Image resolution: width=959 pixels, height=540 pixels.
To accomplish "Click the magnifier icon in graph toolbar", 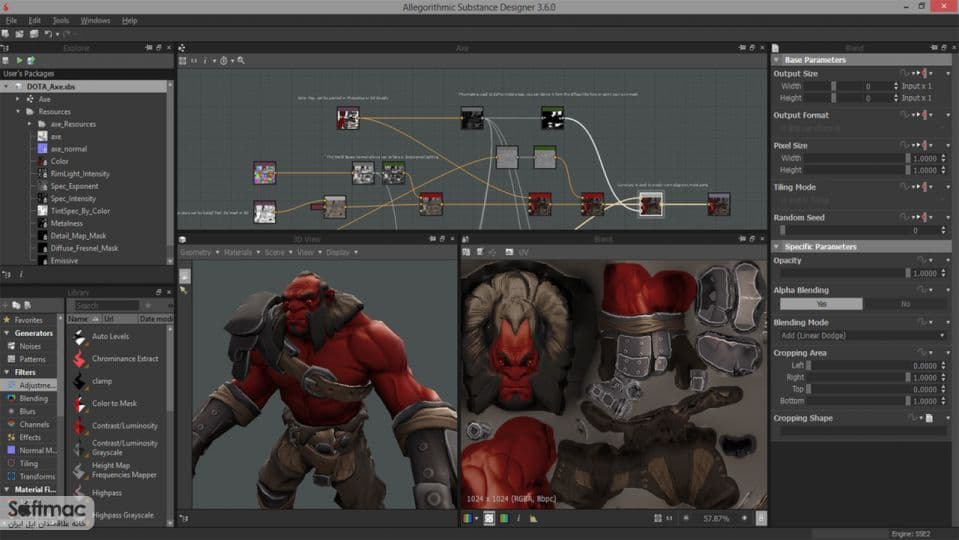I will click(241, 61).
